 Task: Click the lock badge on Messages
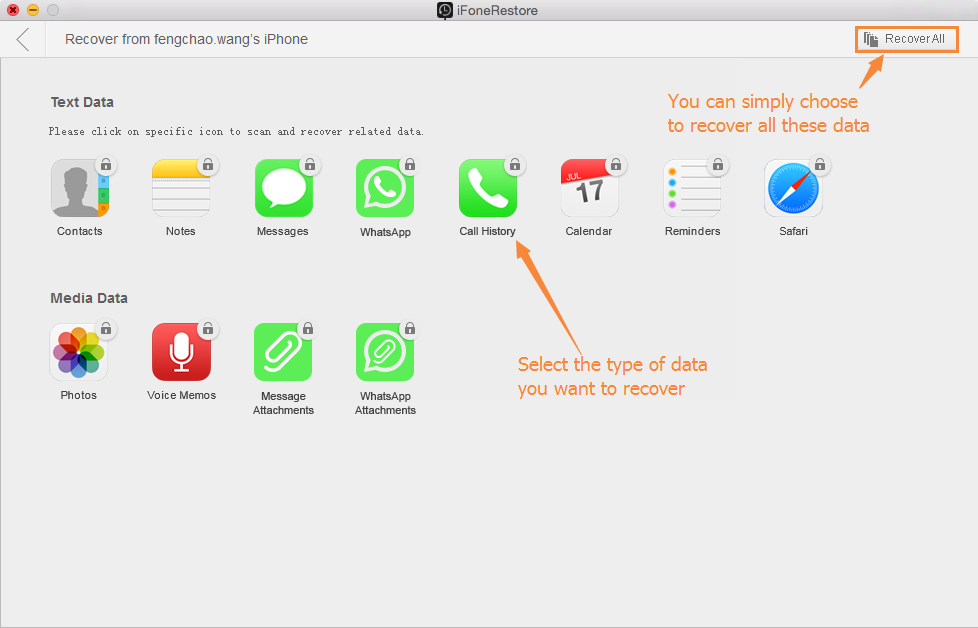coord(310,164)
